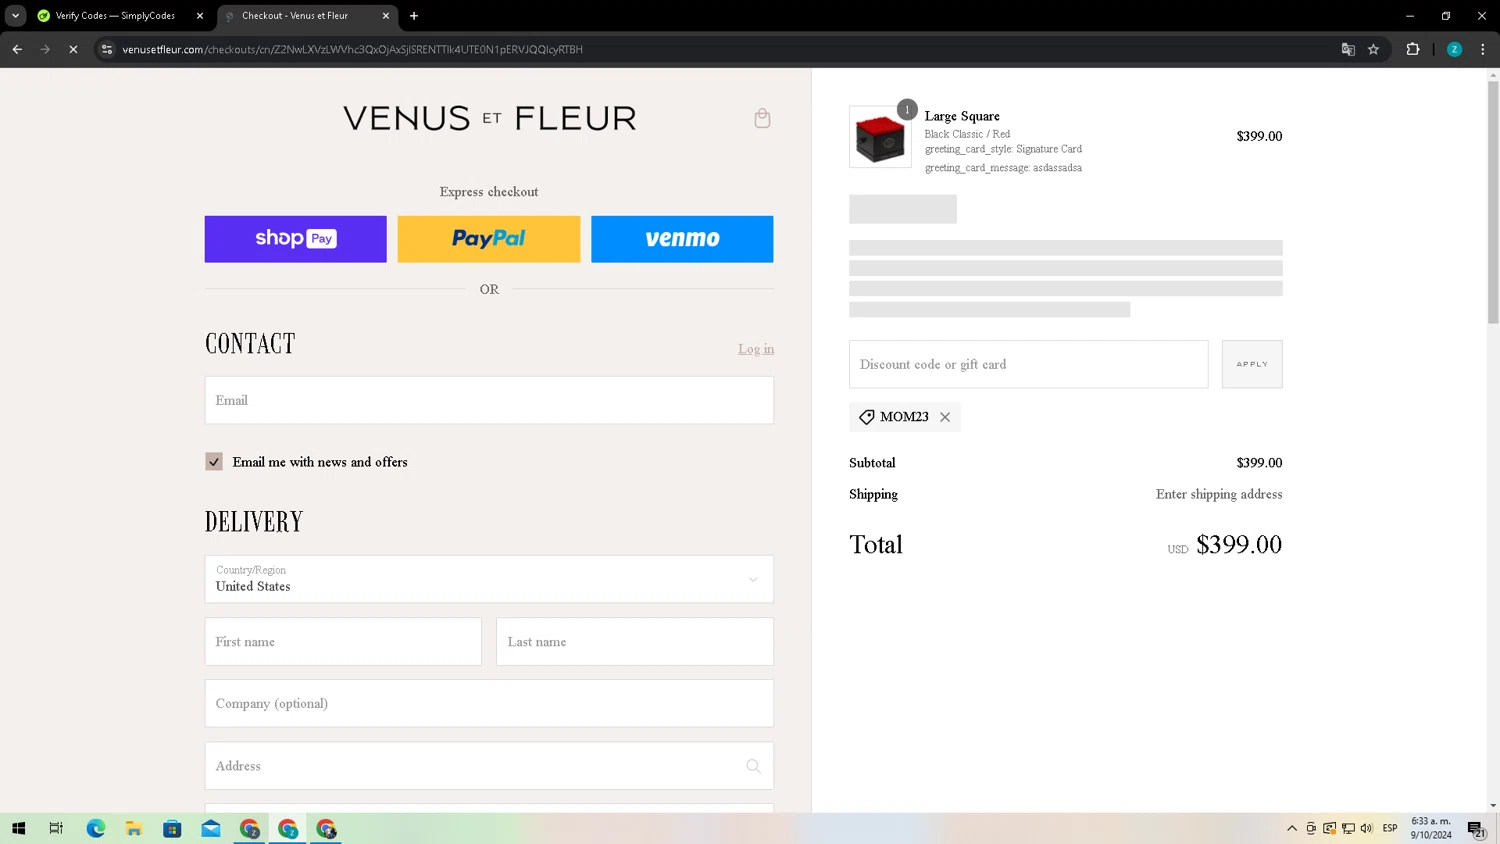Click the Large Square product thumbnail

click(880, 137)
